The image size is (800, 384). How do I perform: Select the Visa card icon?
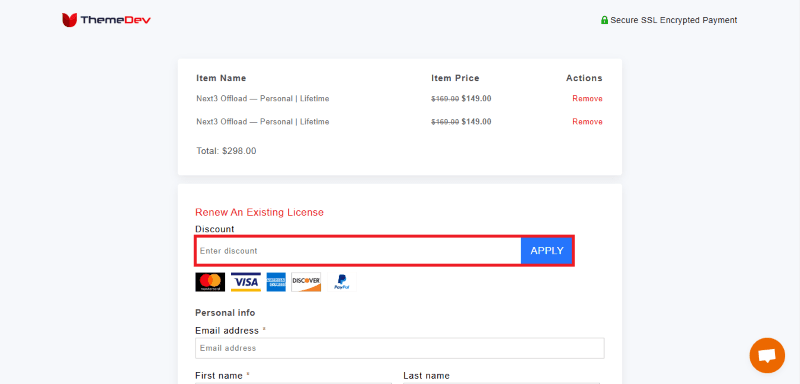pyautogui.click(x=245, y=282)
